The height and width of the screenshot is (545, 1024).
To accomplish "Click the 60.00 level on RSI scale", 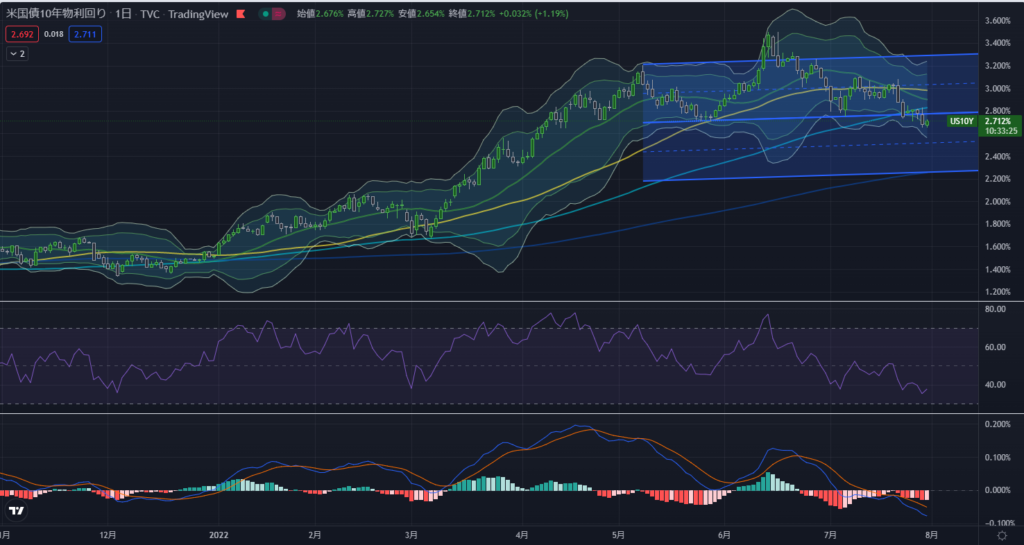I will (x=994, y=347).
